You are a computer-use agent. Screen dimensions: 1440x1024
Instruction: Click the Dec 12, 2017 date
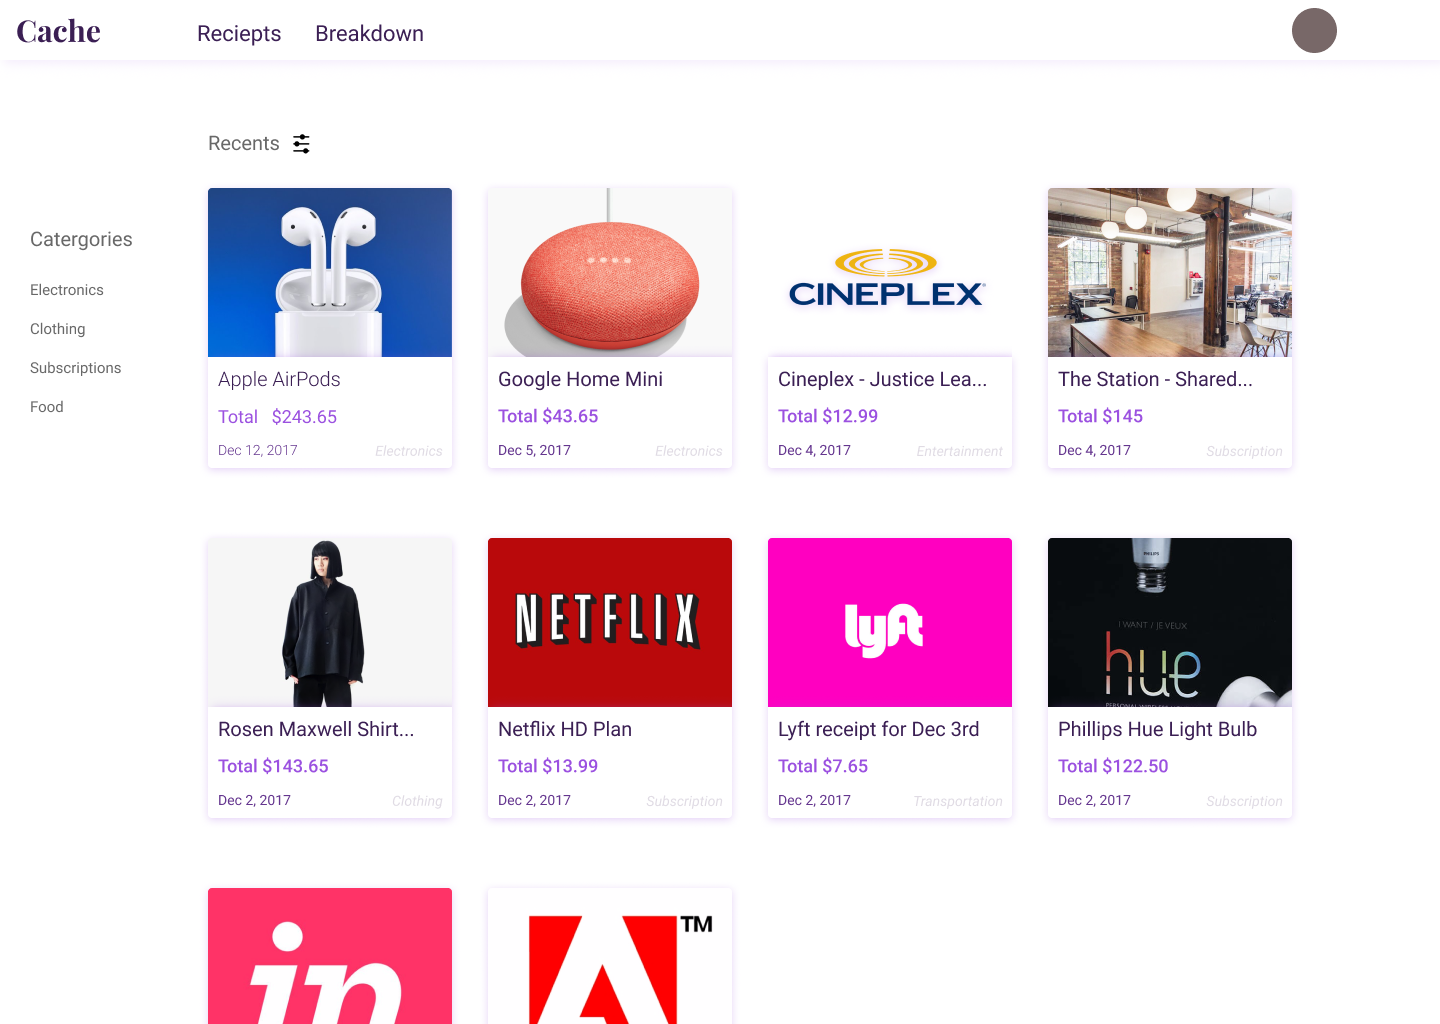coord(258,451)
